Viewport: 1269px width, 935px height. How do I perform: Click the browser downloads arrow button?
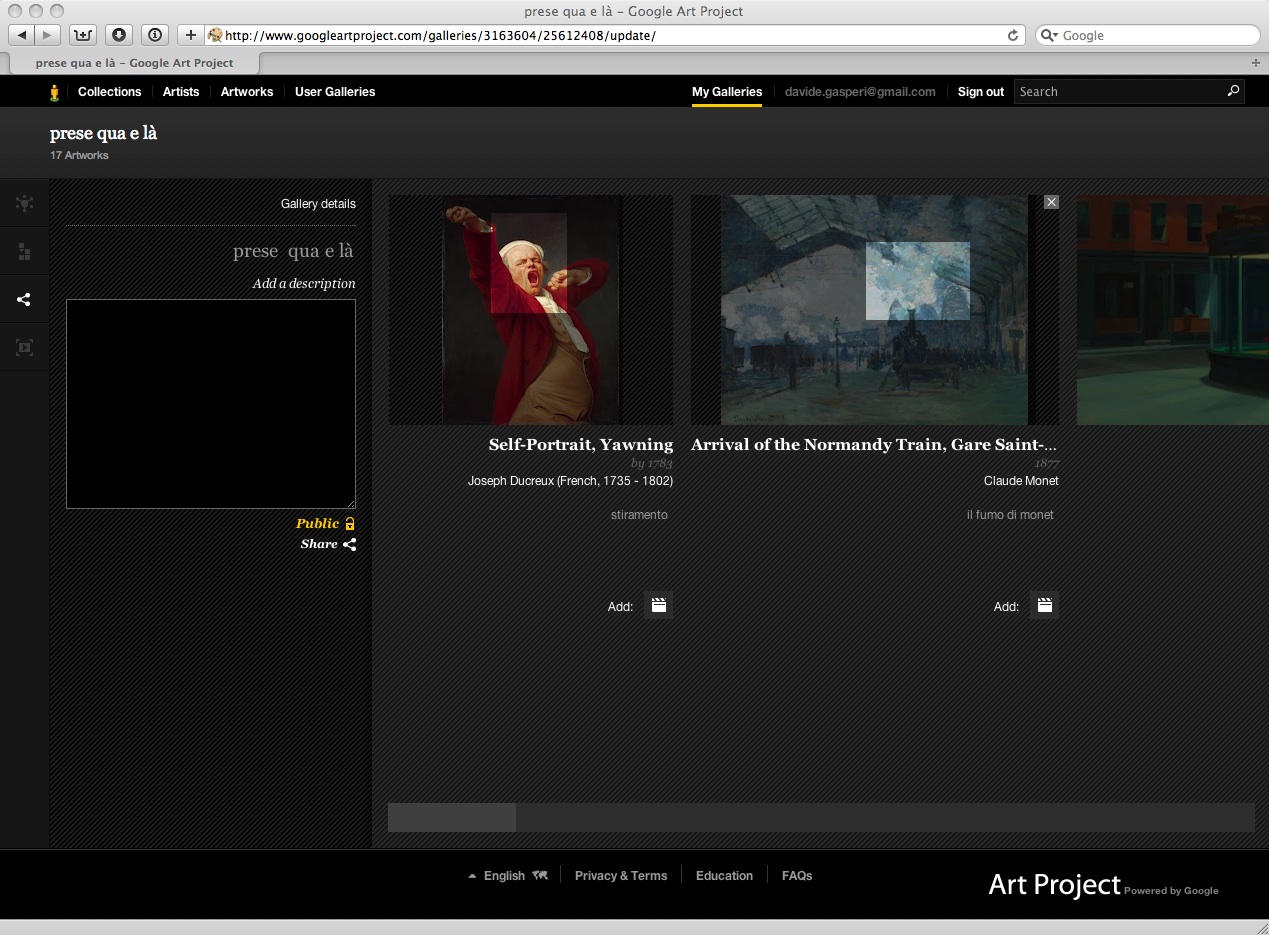coord(119,35)
